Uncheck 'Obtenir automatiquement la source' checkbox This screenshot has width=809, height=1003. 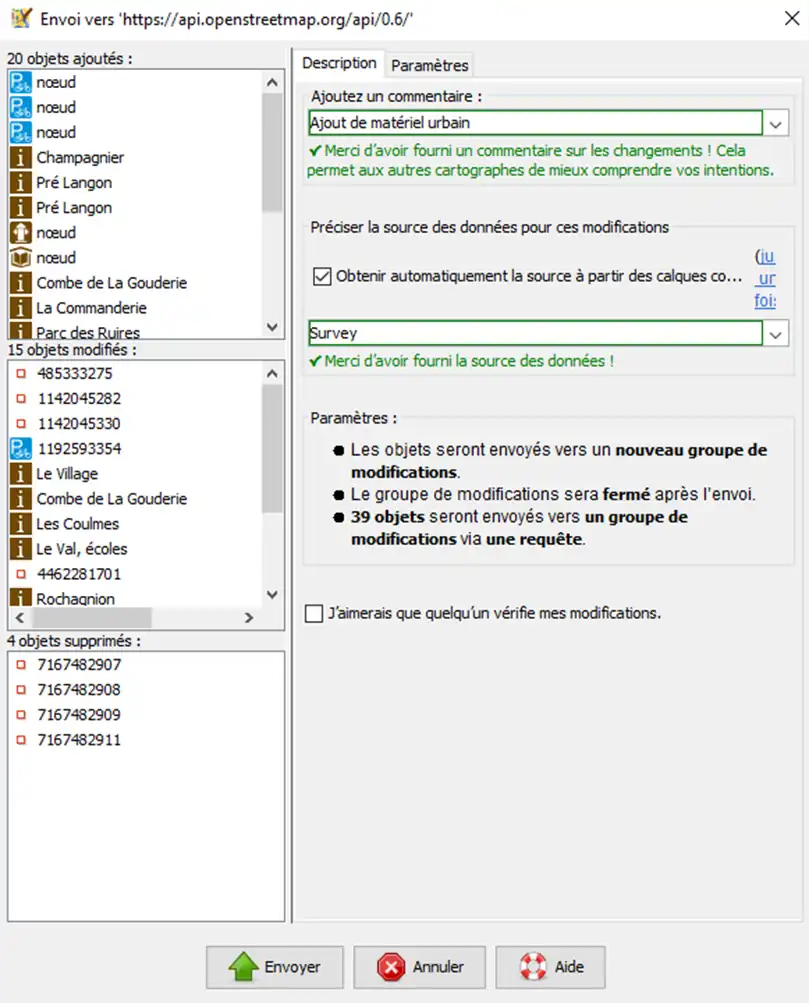click(321, 277)
